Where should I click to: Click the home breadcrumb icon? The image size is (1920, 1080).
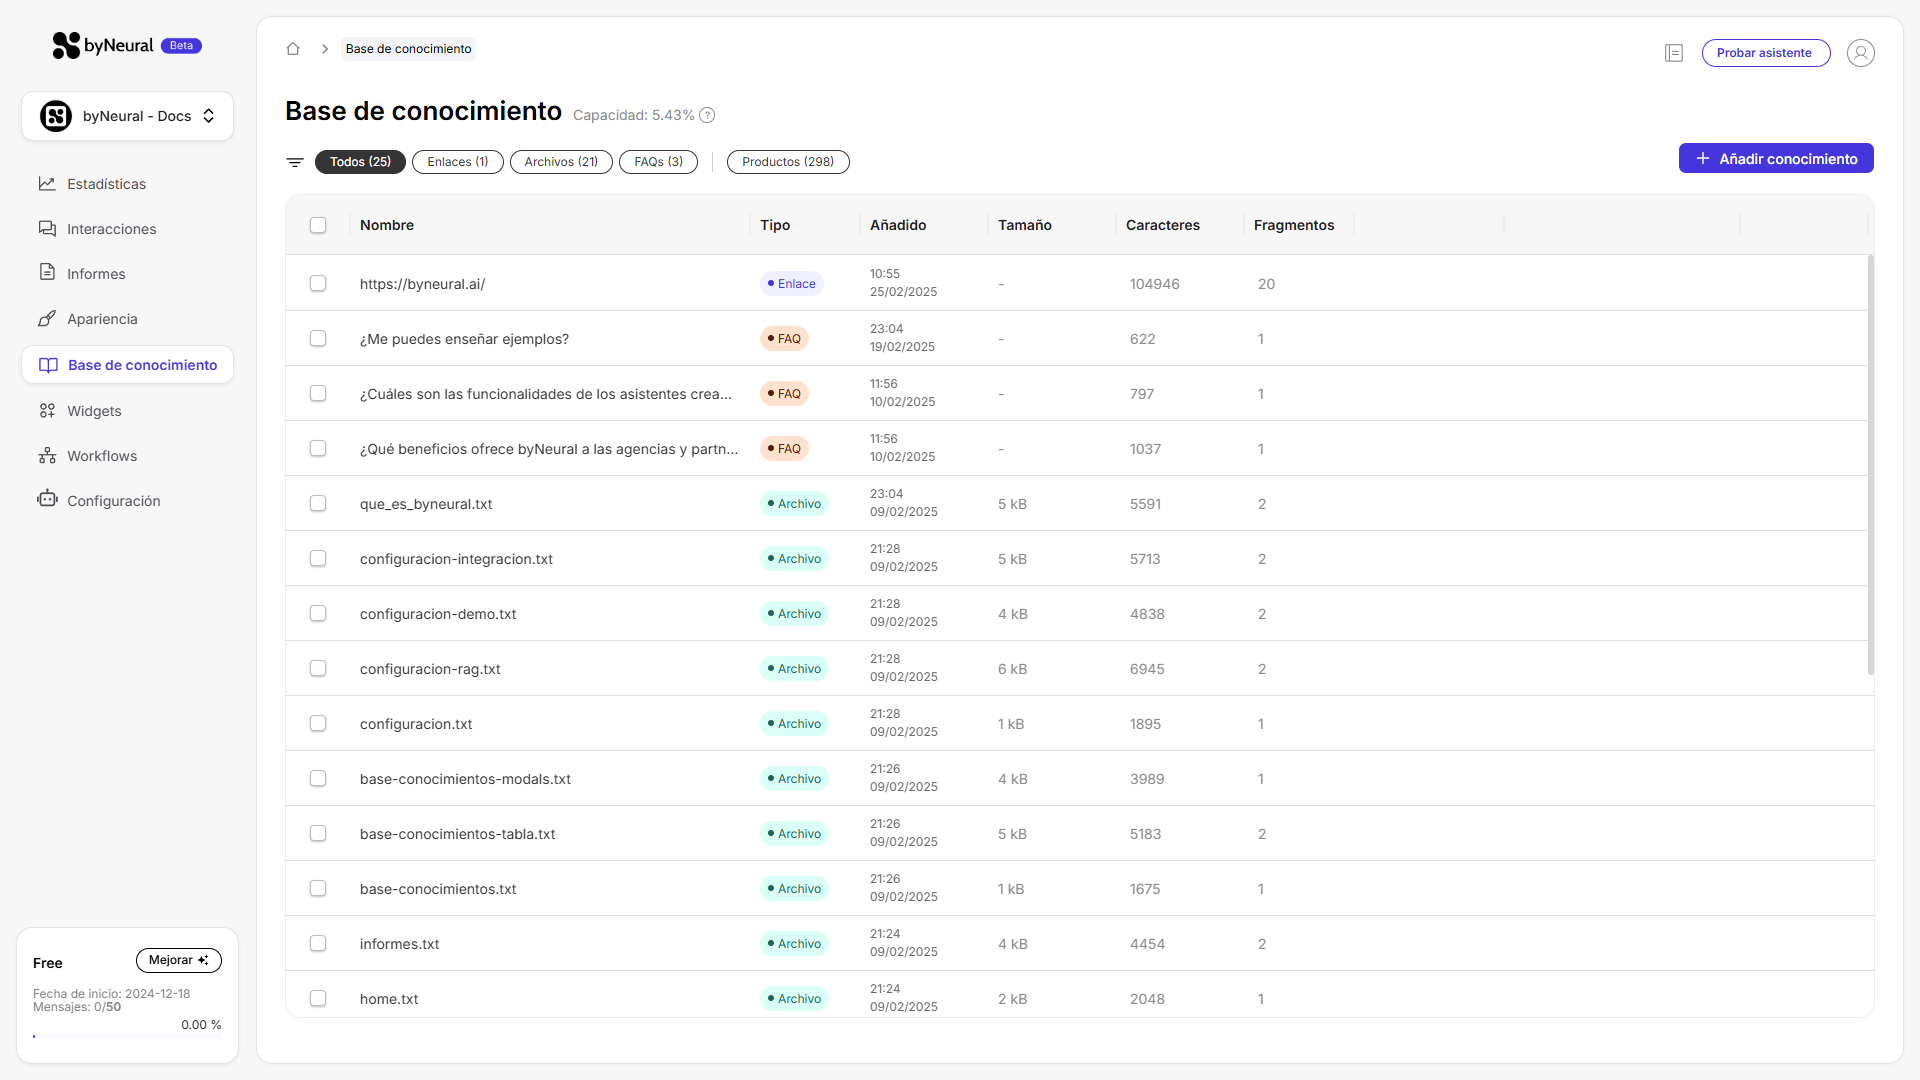tap(293, 49)
